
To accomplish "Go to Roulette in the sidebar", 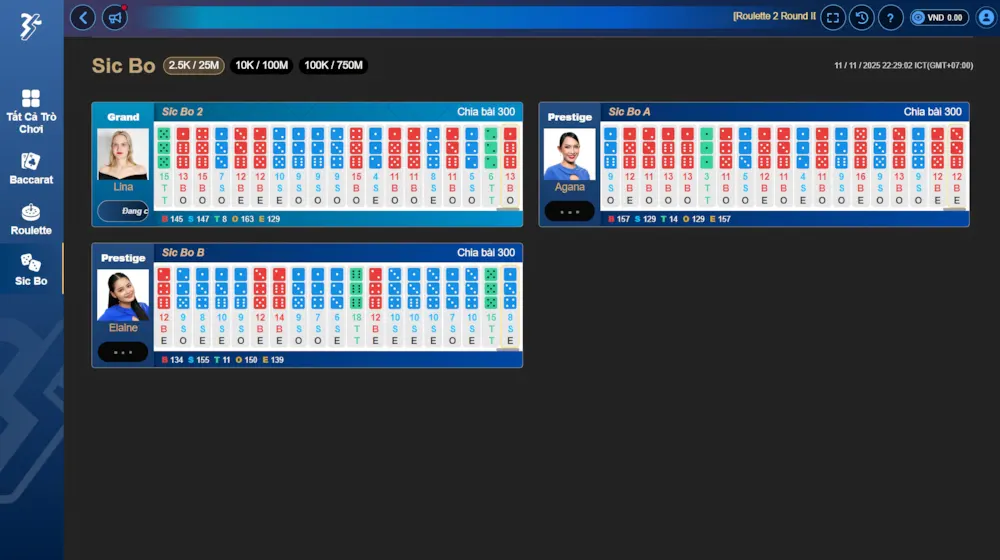I will click(31, 220).
